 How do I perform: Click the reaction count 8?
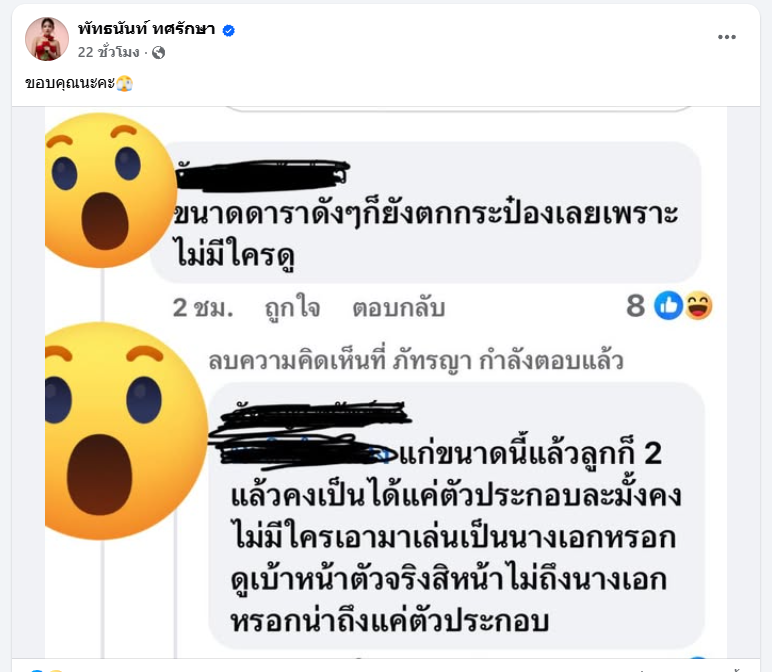click(x=636, y=306)
